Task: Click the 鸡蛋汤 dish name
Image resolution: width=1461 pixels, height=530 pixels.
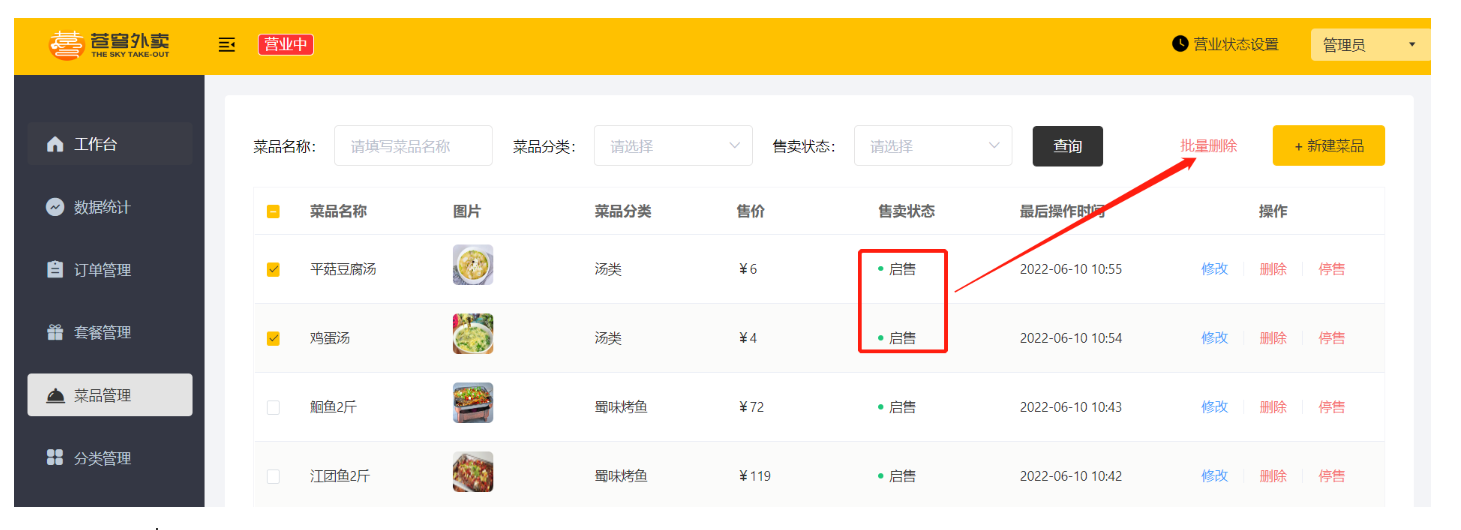Action: [330, 338]
